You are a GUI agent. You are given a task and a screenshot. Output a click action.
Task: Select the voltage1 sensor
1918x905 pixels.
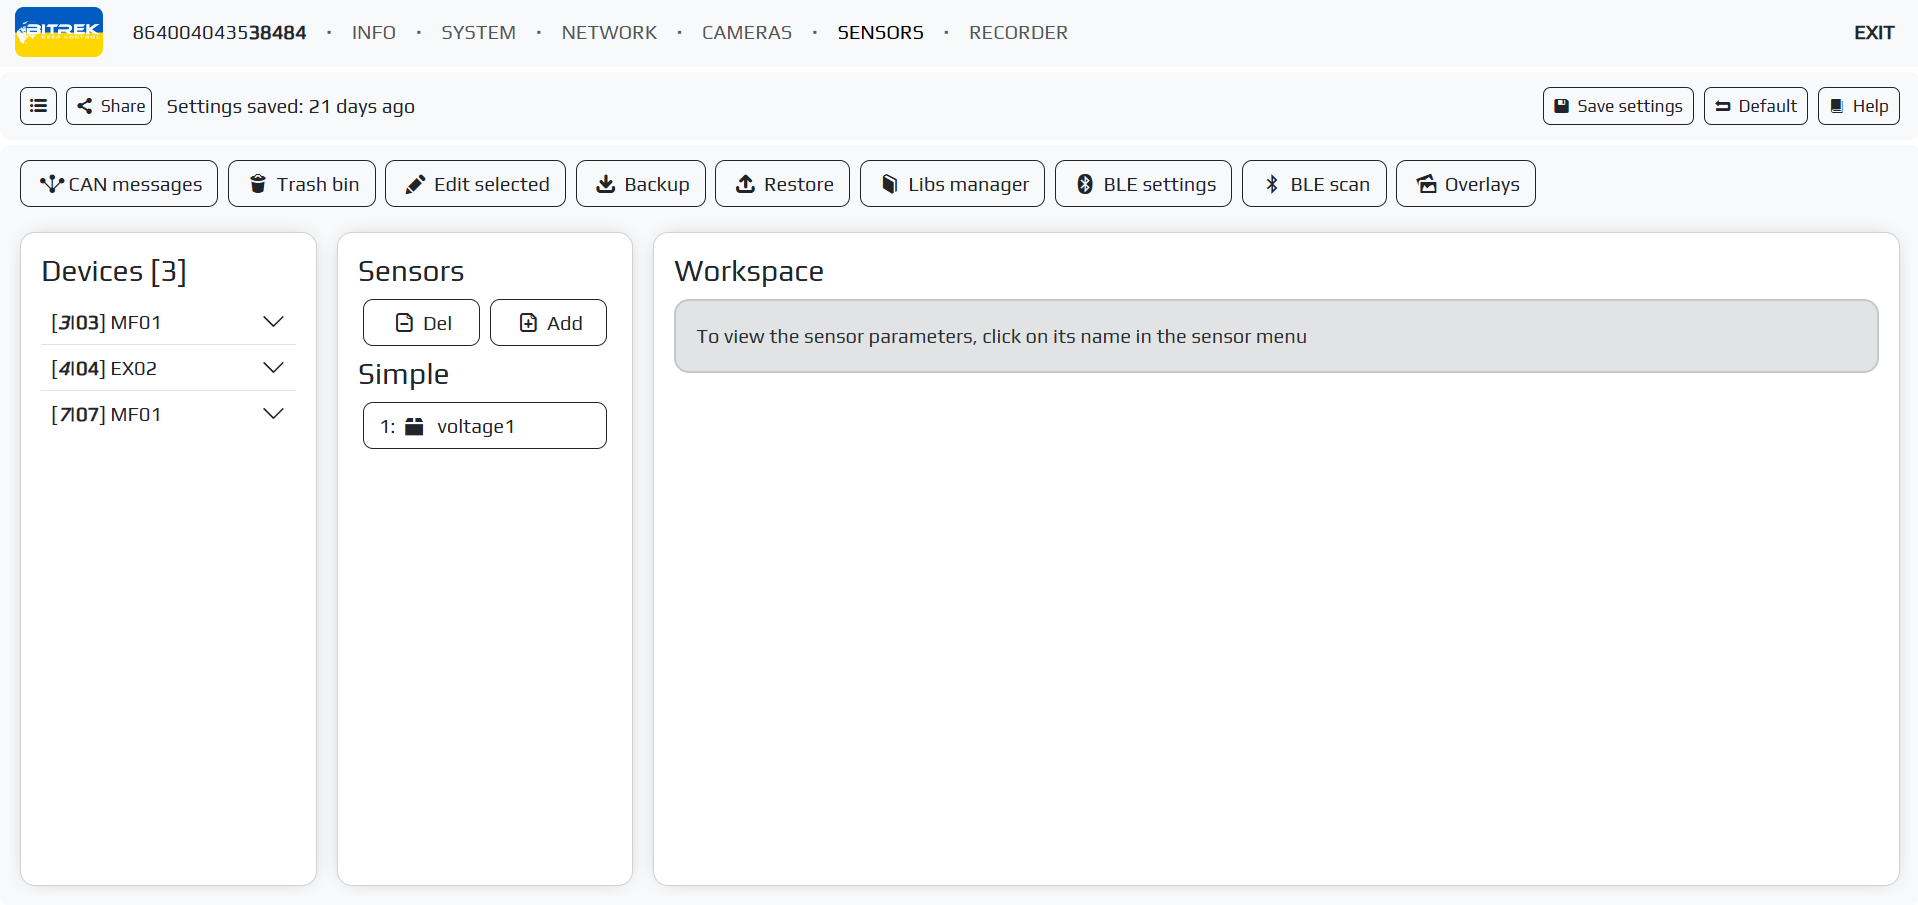484,426
